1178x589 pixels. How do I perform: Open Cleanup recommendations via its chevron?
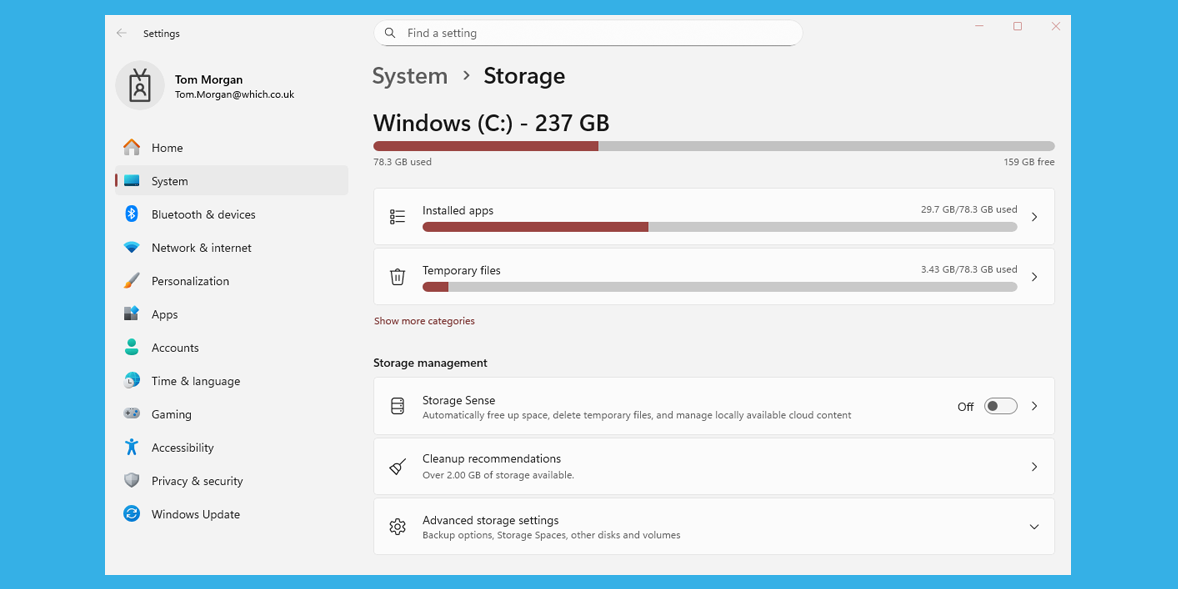point(1034,466)
